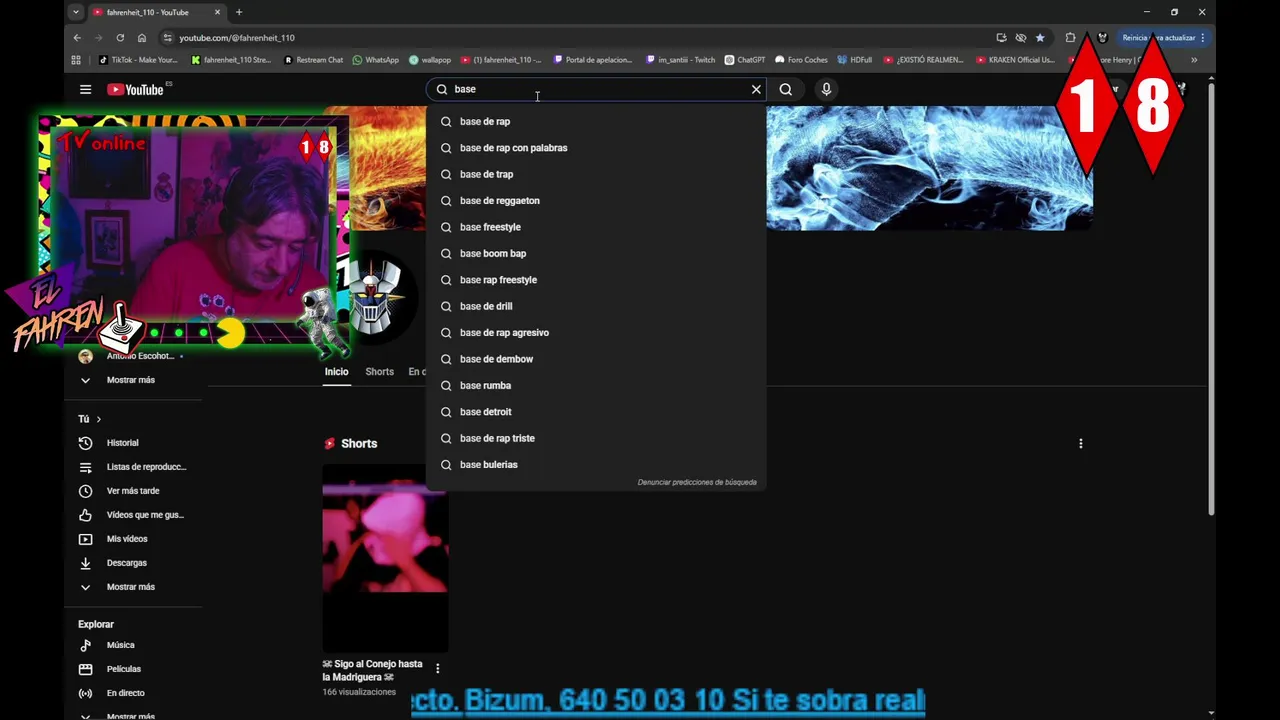The width and height of the screenshot is (1280, 720).
Task: Select the suggestion "base de reggaeton"
Action: click(x=596, y=200)
